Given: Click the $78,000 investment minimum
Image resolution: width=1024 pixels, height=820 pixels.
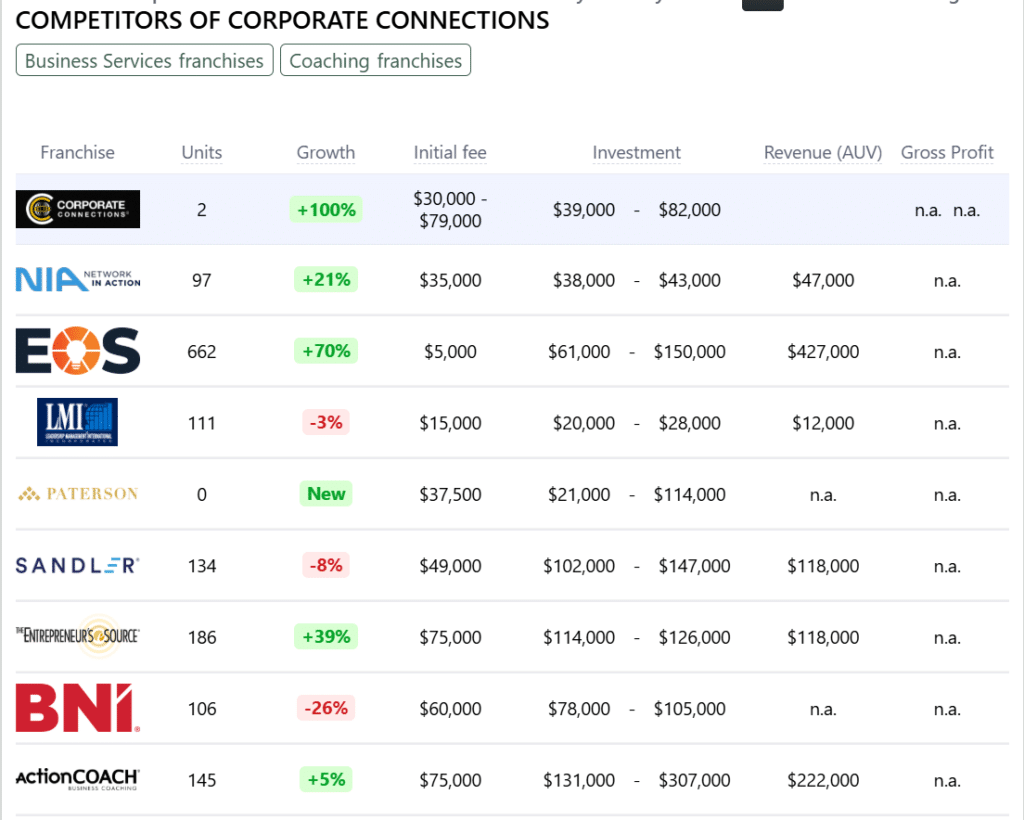Looking at the screenshot, I should (x=579, y=709).
